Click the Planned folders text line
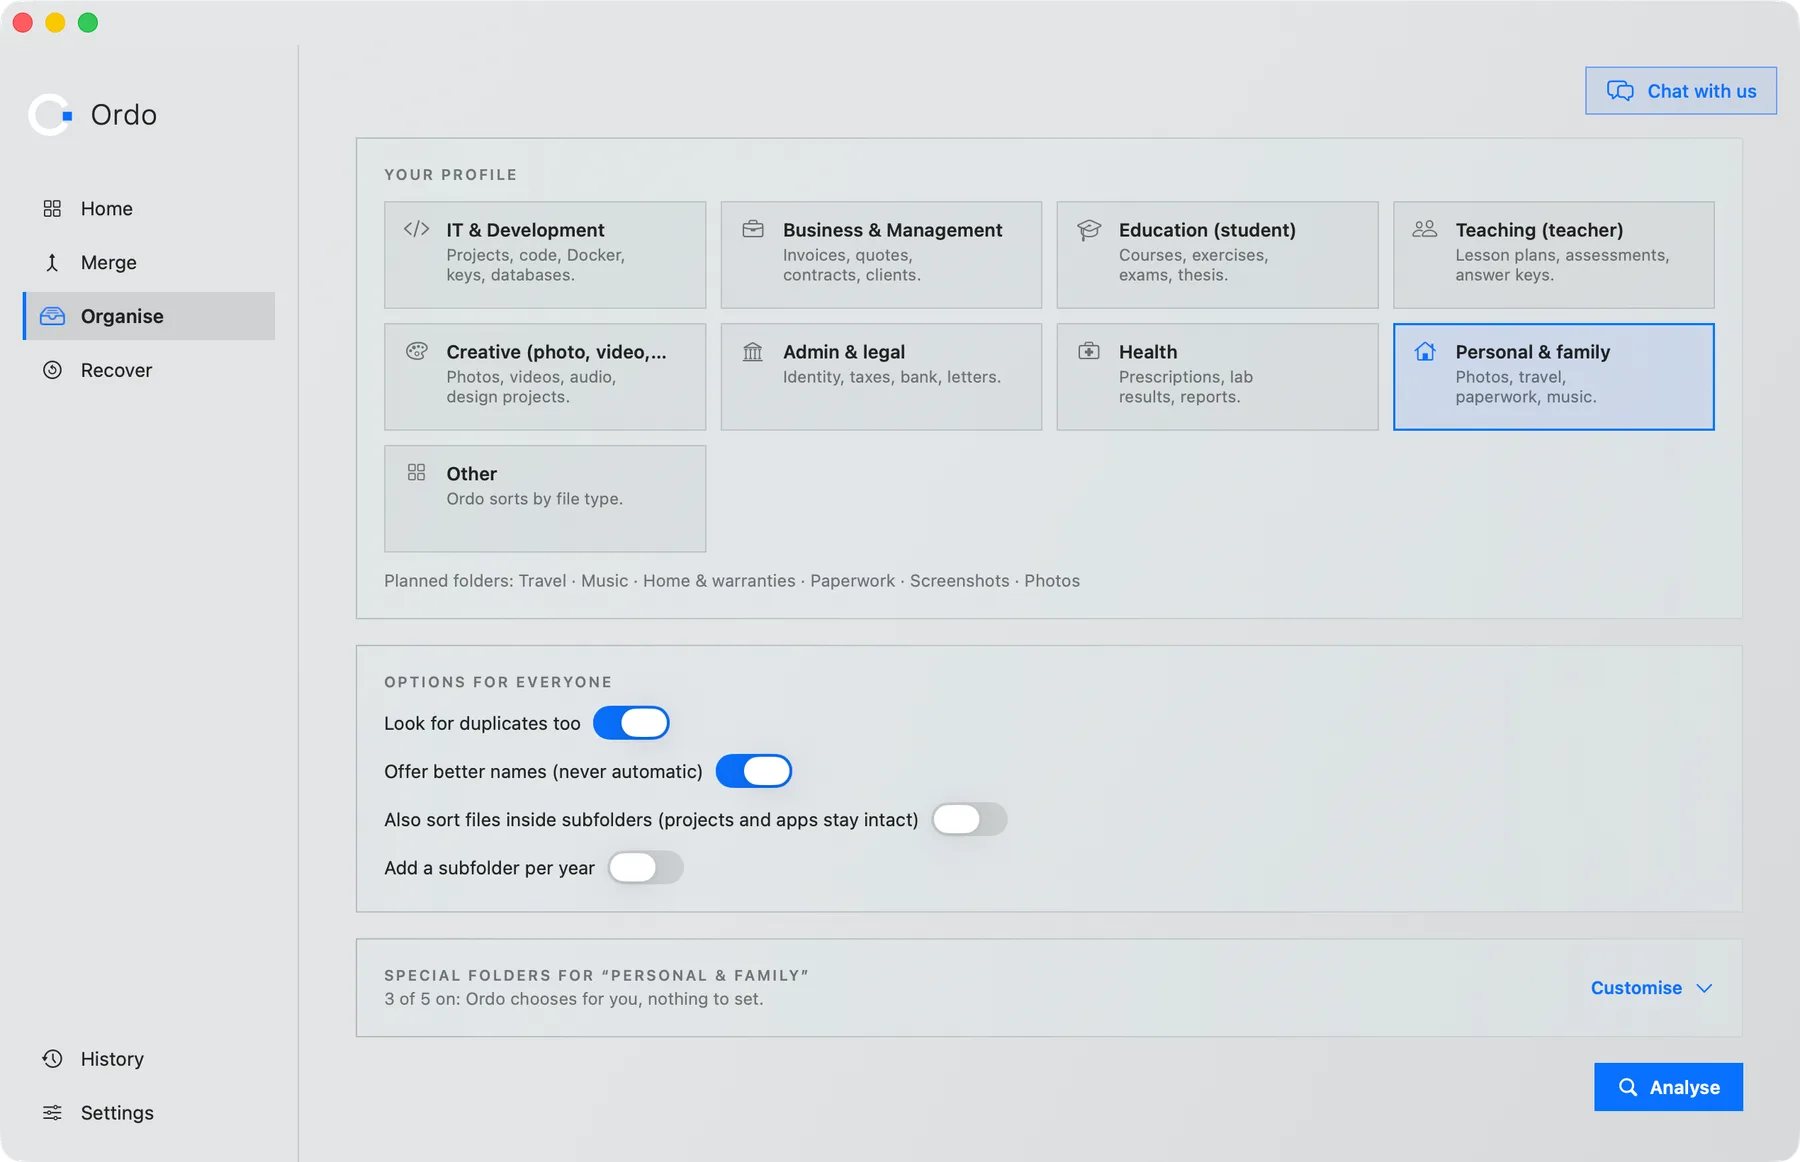1800x1162 pixels. [732, 581]
